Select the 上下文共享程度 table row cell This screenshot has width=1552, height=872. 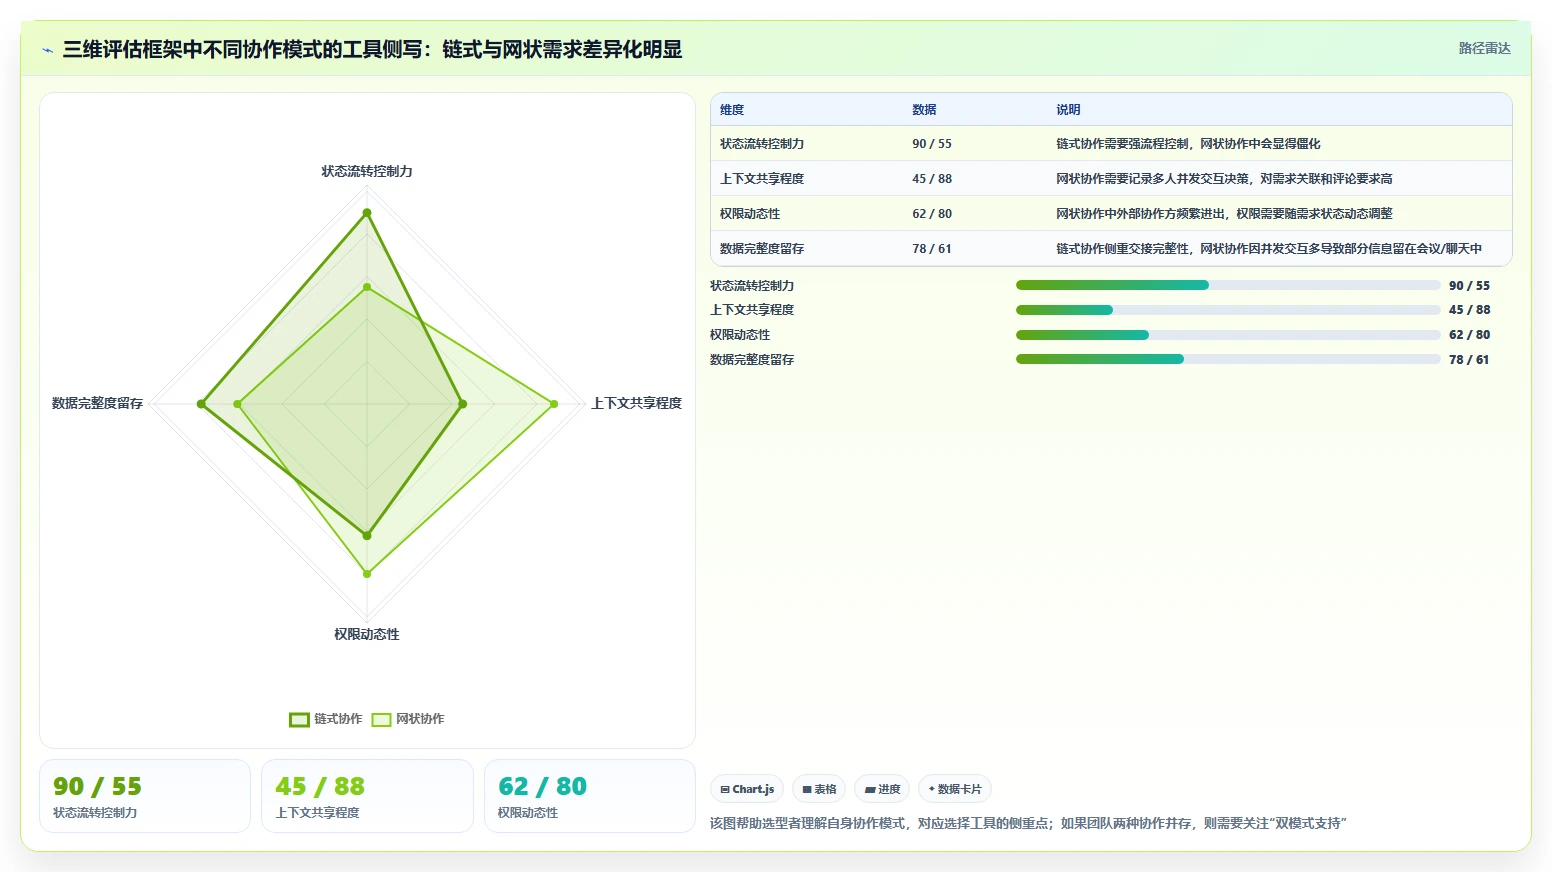pos(762,179)
